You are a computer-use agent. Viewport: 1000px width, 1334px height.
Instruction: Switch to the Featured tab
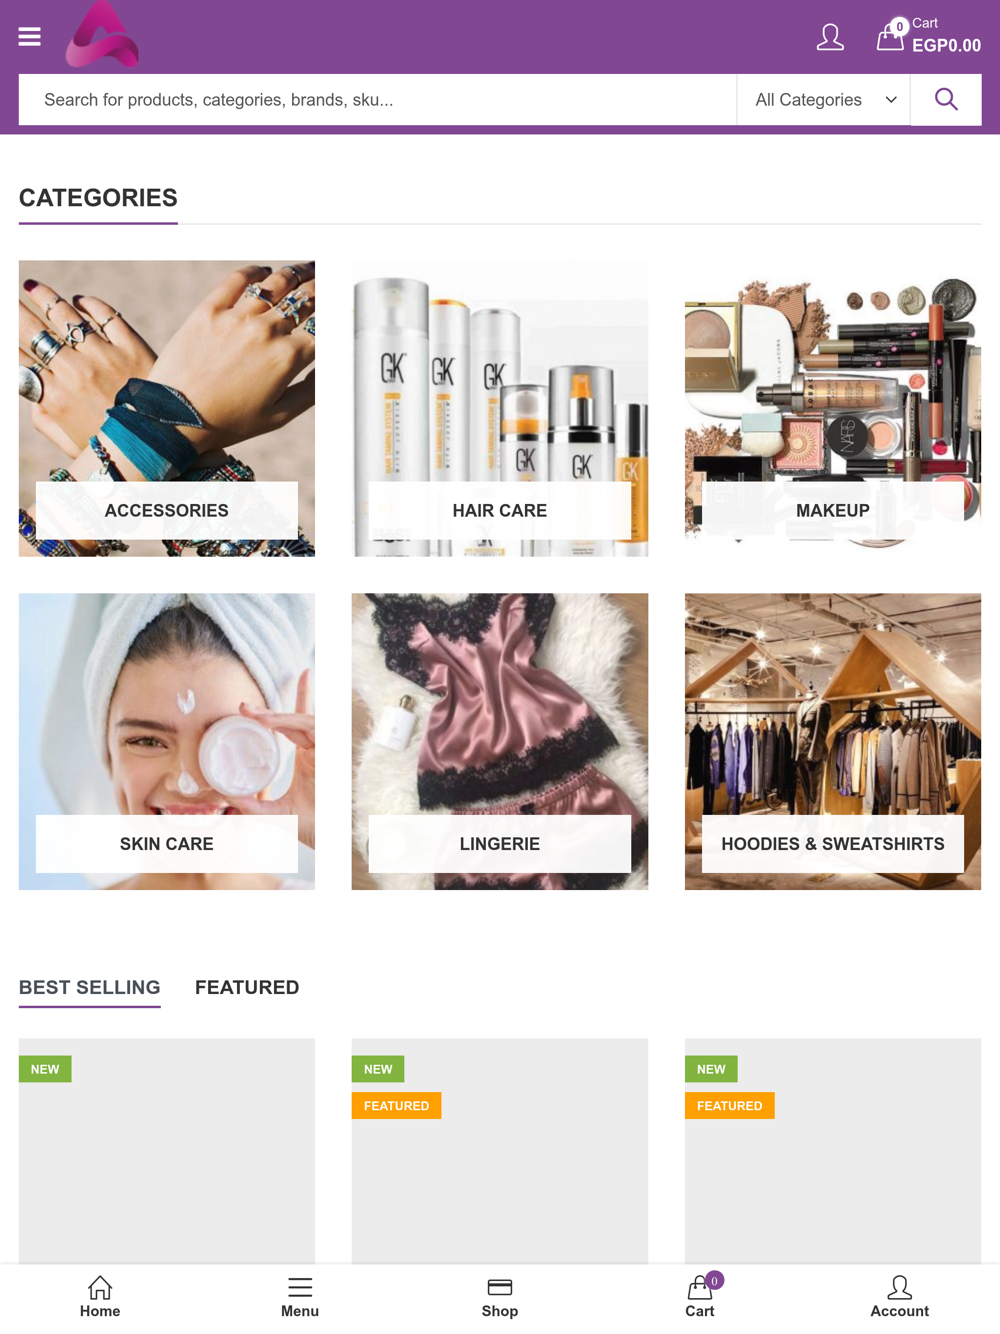pos(247,987)
